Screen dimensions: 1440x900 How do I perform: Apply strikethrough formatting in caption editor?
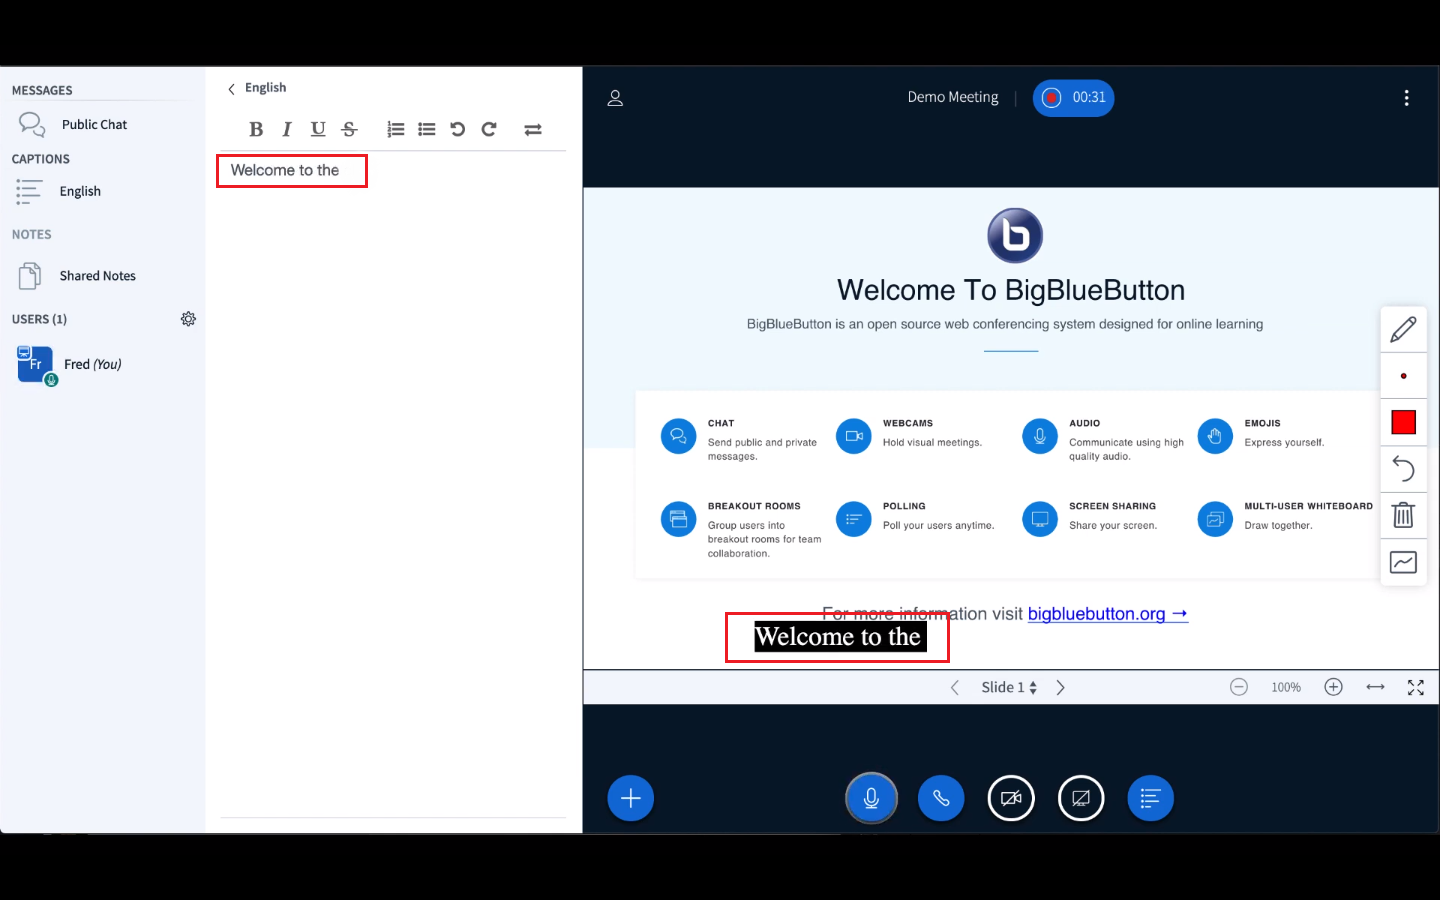[349, 129]
